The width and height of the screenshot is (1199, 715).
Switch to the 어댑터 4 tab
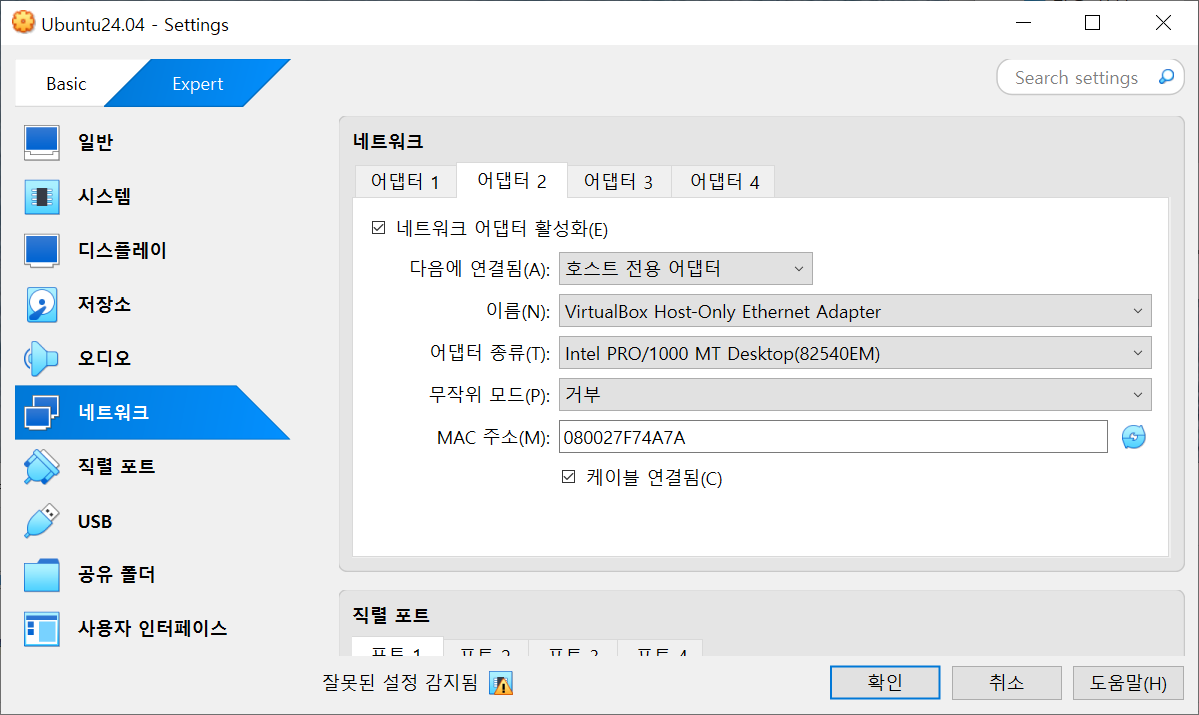[x=724, y=182]
